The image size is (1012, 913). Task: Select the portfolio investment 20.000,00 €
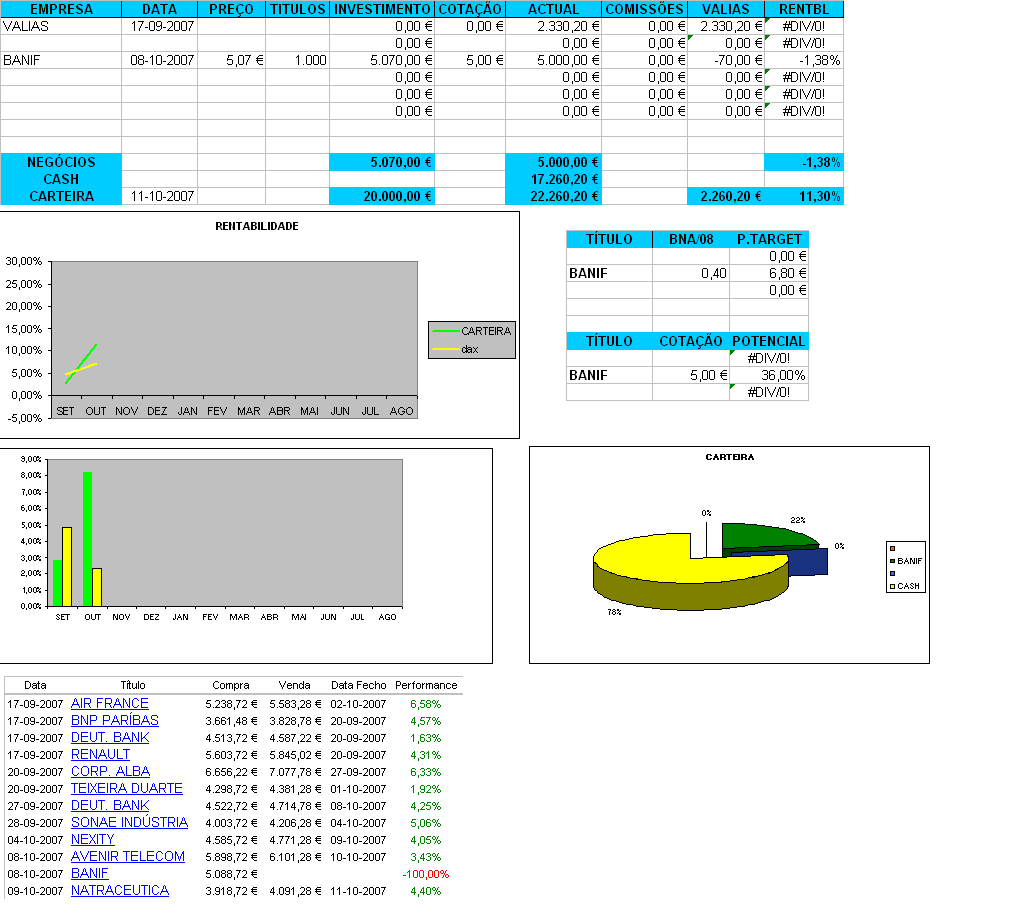point(382,196)
